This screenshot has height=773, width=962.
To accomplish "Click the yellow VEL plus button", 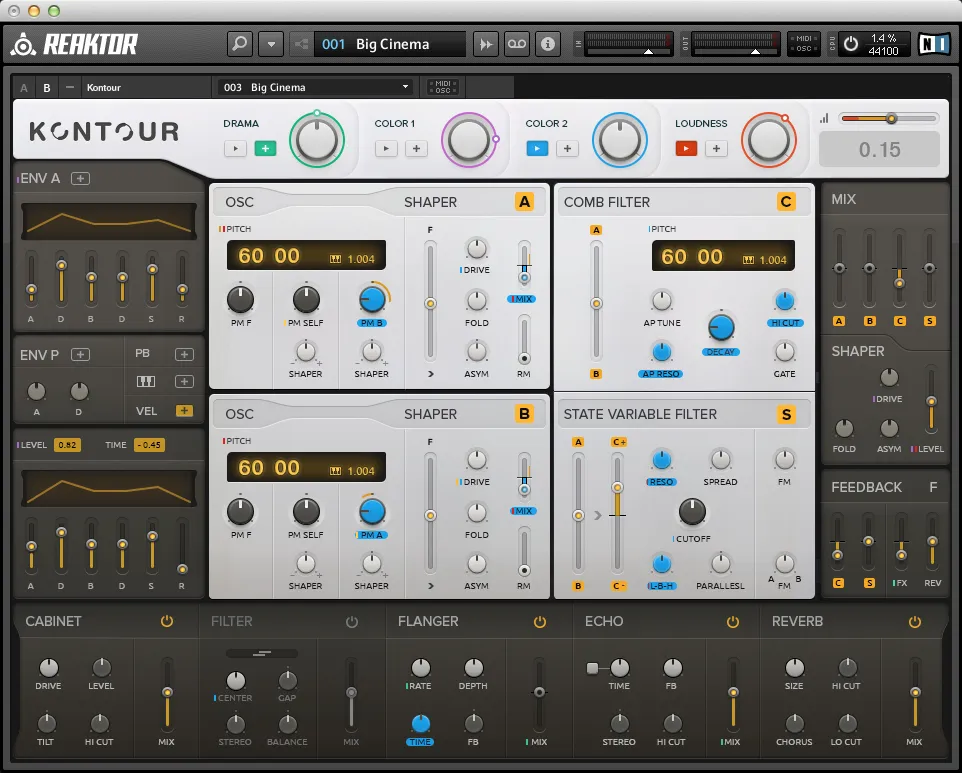I will pyautogui.click(x=184, y=410).
